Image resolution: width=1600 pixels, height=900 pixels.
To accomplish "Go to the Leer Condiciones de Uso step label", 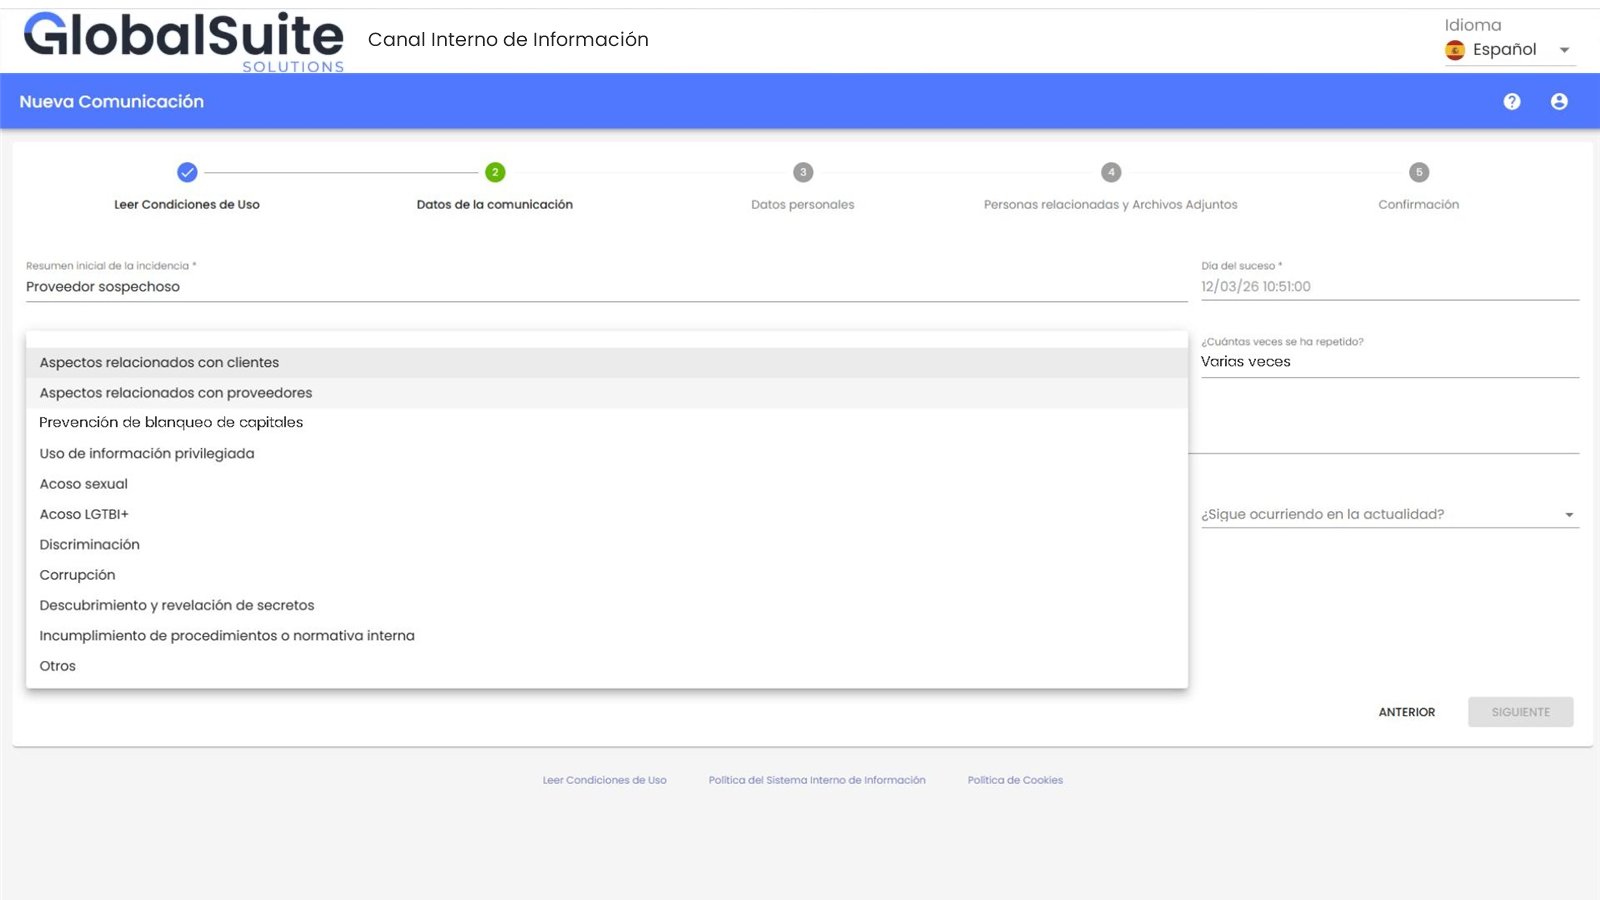I will [x=187, y=204].
